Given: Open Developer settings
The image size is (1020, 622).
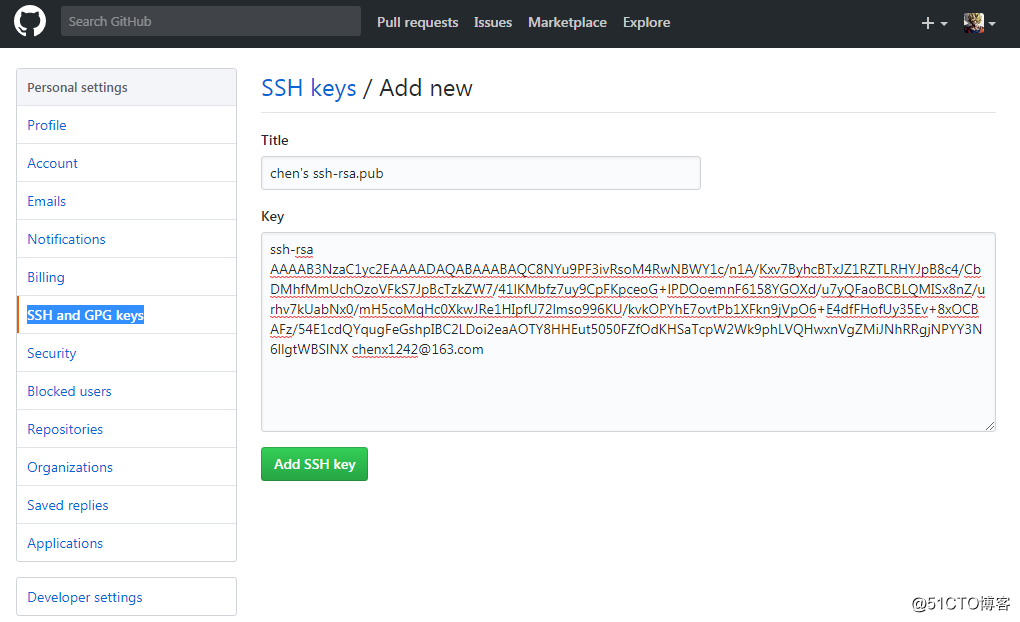Looking at the screenshot, I should (x=126, y=597).
